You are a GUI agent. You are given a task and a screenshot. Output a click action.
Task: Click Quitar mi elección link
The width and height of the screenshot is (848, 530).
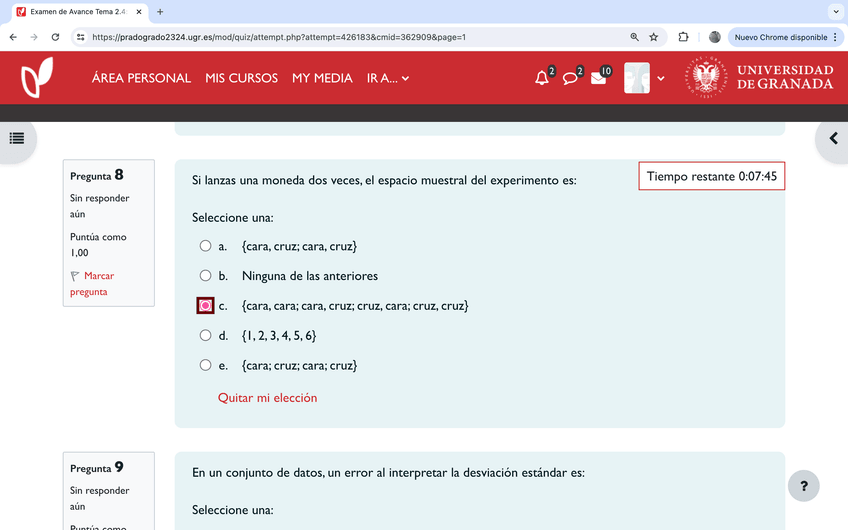(x=267, y=398)
